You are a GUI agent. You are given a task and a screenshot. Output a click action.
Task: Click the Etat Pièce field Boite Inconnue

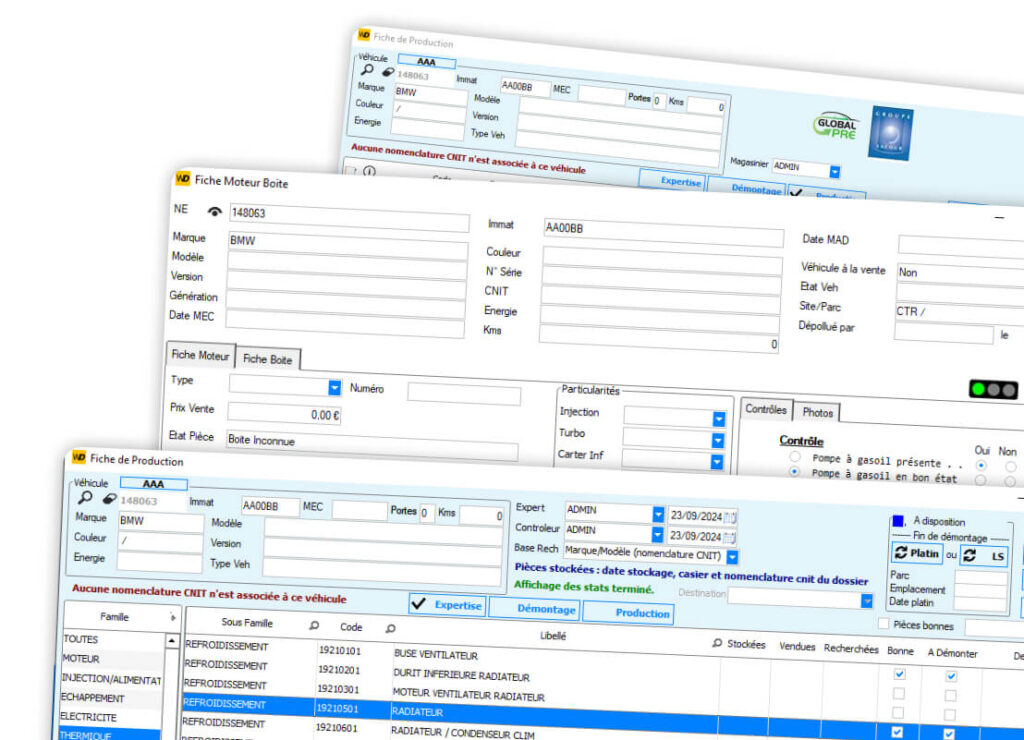click(x=372, y=445)
